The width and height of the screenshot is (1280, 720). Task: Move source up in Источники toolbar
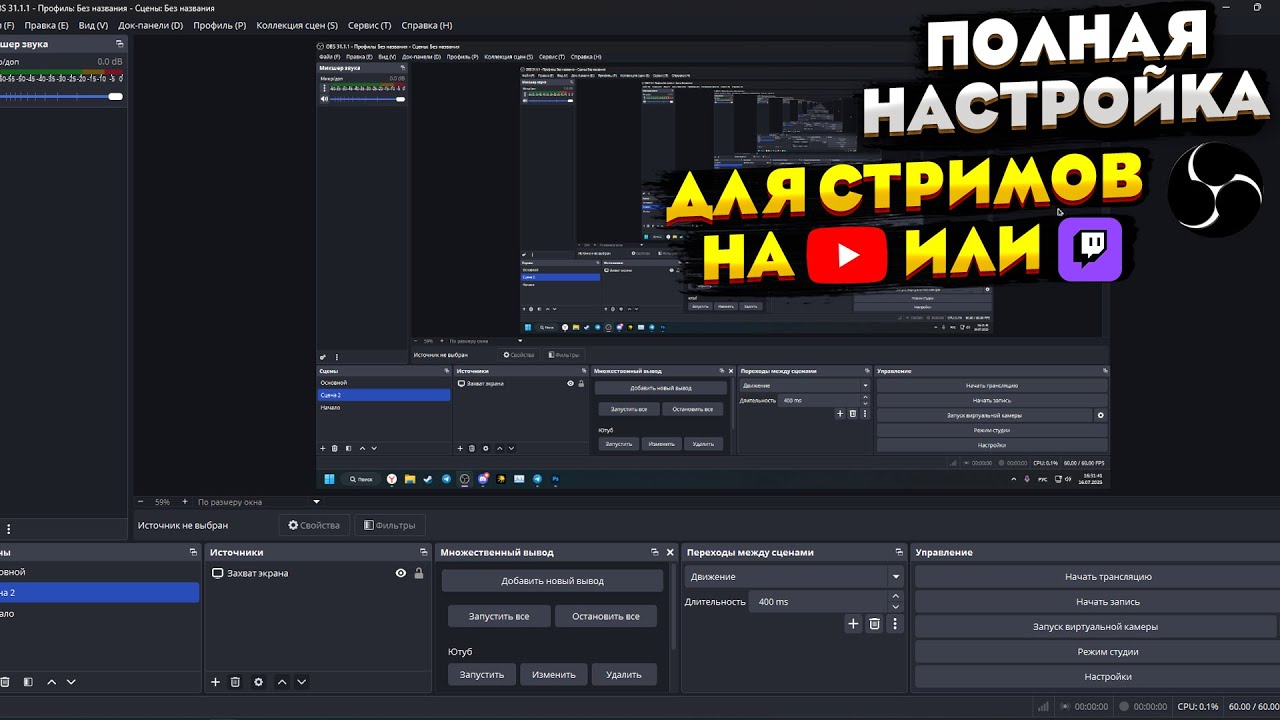click(x=282, y=682)
